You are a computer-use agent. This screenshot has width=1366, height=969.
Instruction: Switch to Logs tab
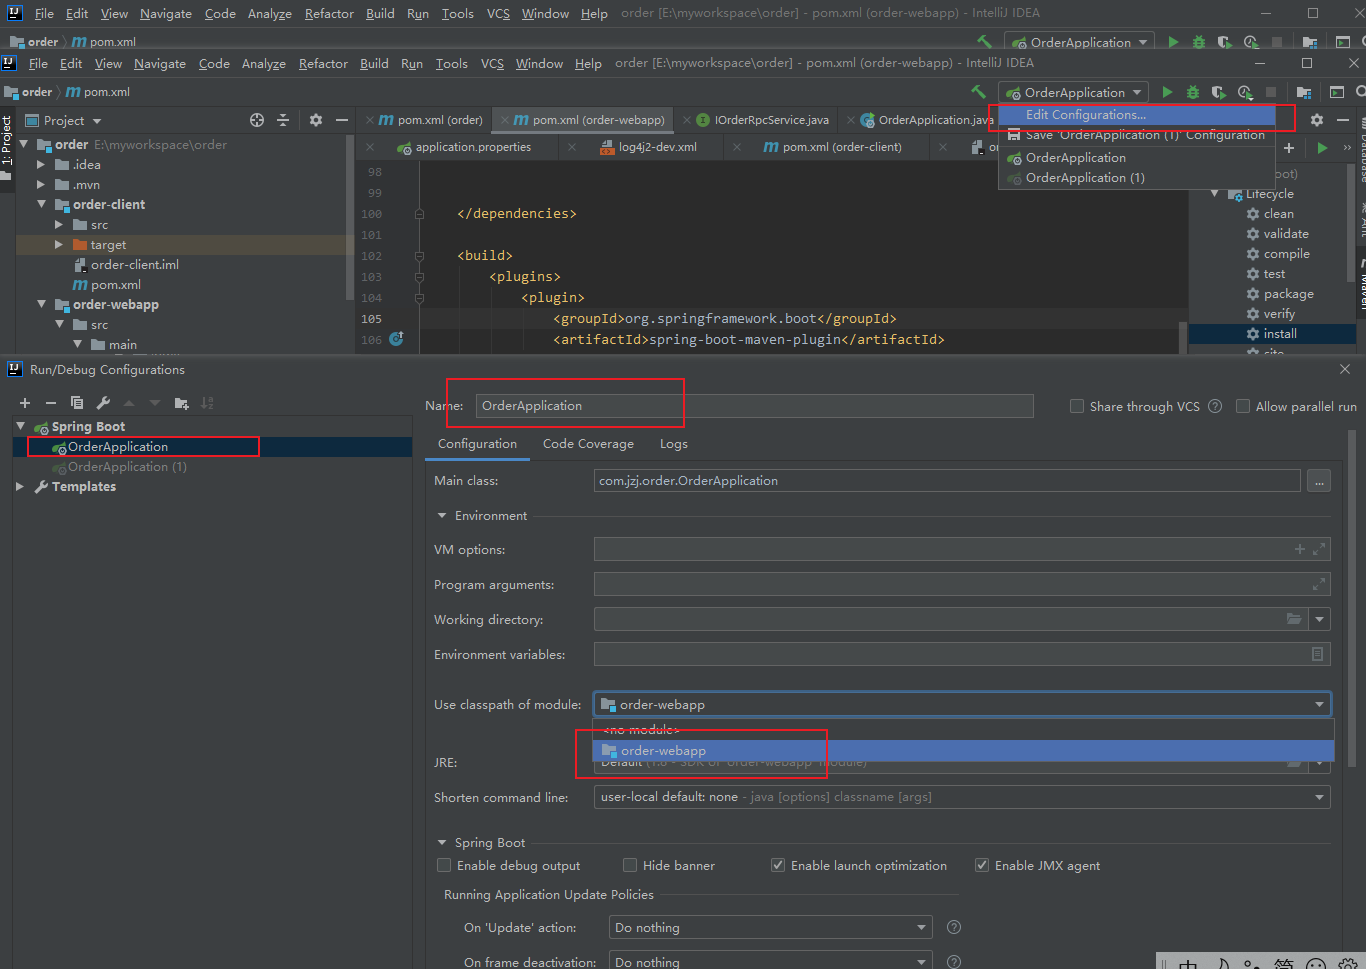[x=673, y=443]
